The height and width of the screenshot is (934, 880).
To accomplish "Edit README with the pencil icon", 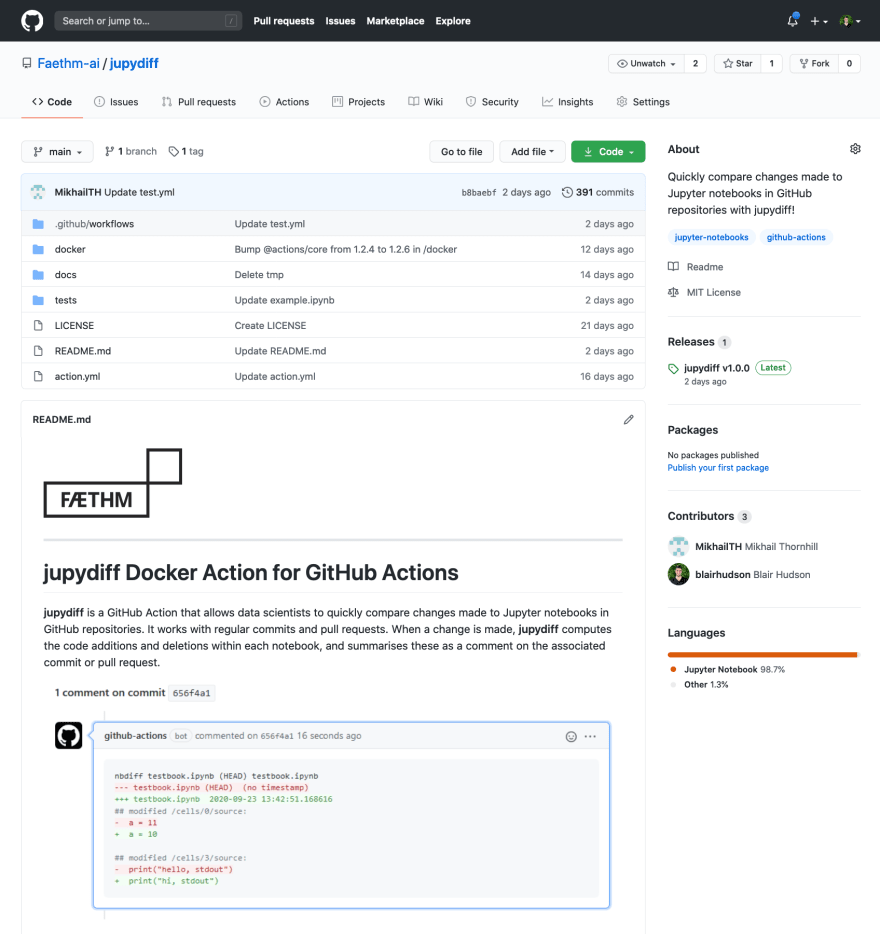I will 629,420.
